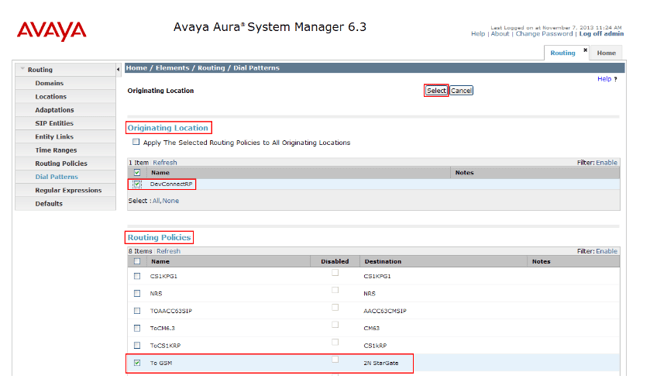Screen dimensions: 650x379
Task: Click the CM63 destination cell
Action: [x=371, y=328]
